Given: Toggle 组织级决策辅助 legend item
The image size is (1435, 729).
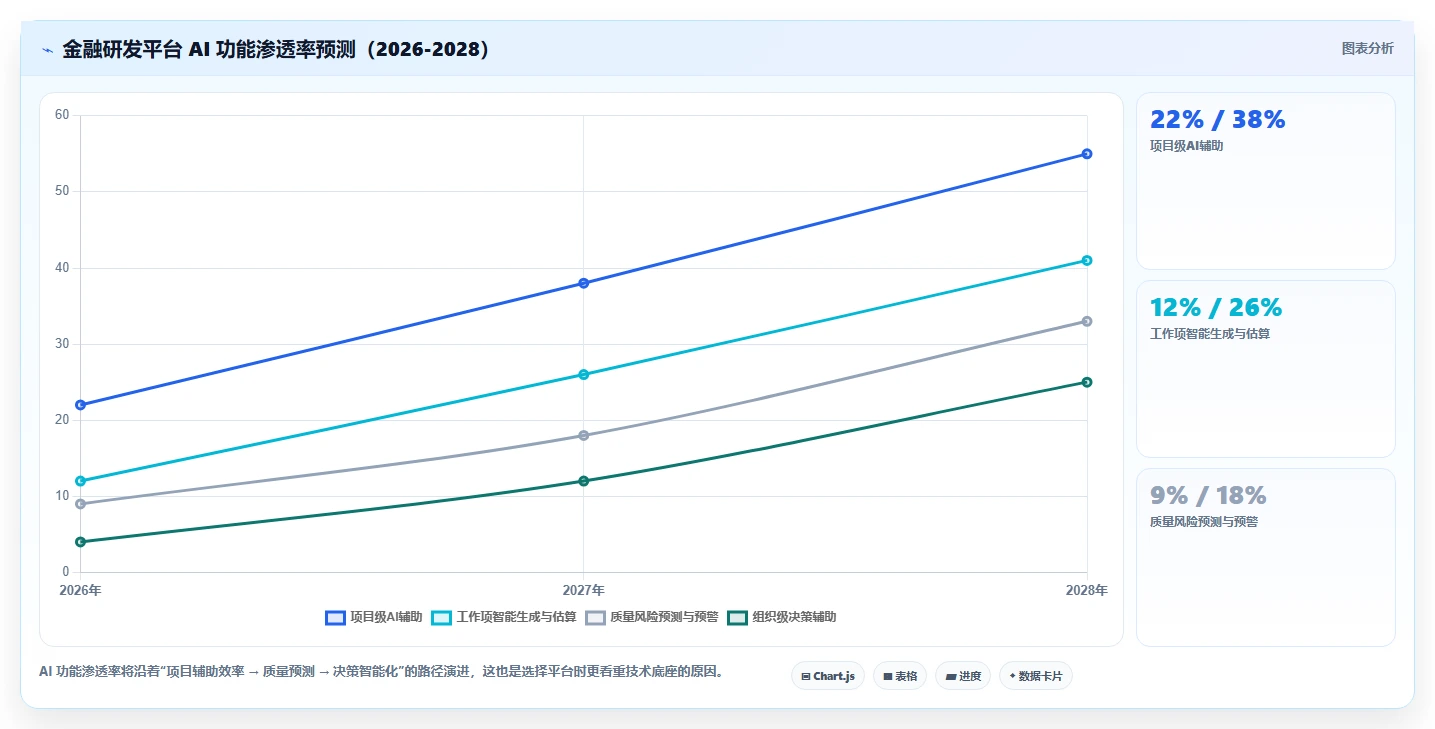Looking at the screenshot, I should (x=782, y=617).
